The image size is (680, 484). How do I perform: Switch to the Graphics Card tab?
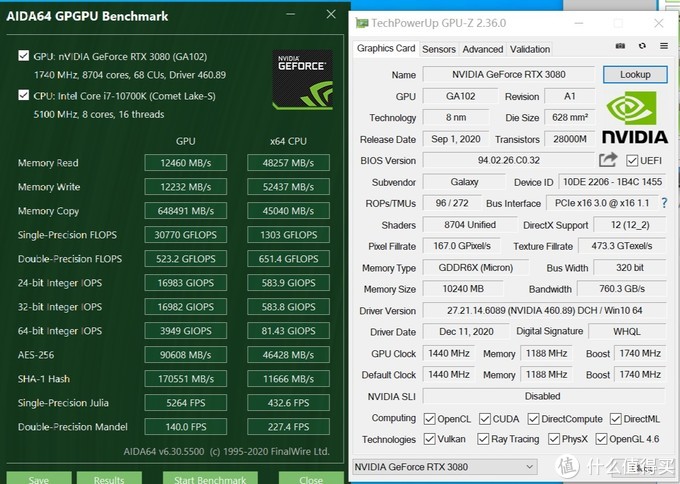pos(386,48)
